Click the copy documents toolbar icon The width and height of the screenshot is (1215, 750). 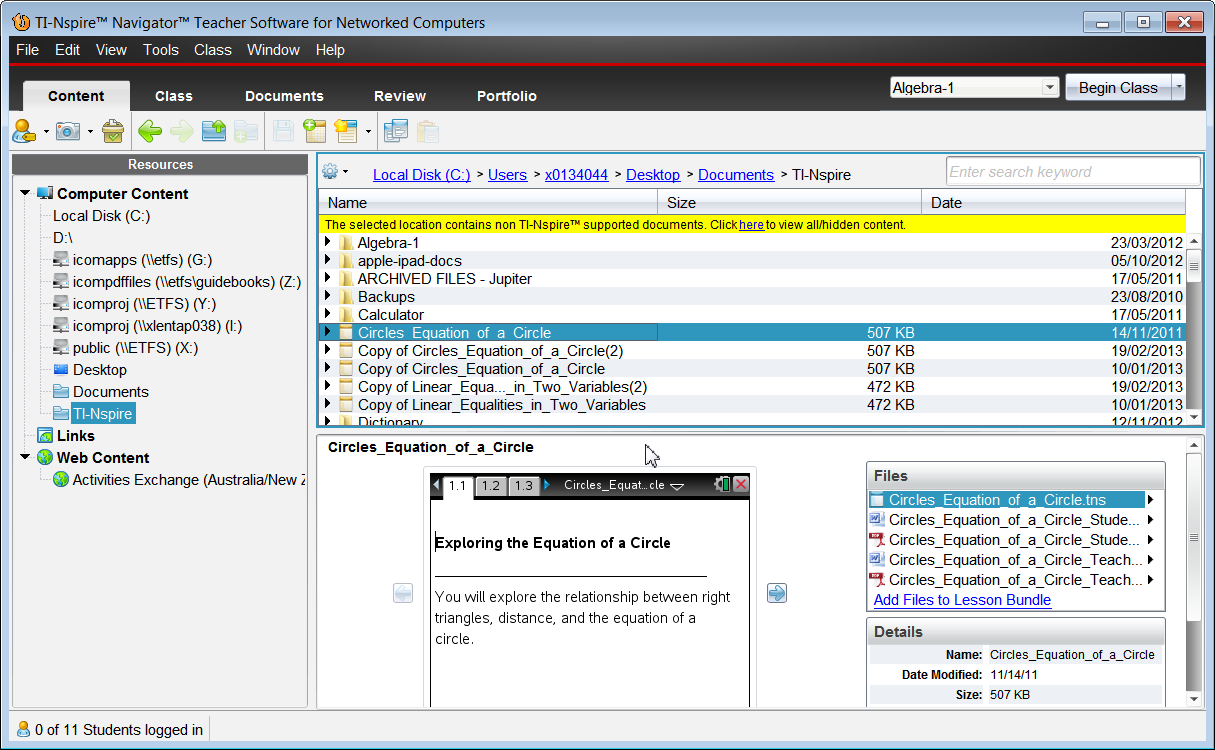[396, 131]
